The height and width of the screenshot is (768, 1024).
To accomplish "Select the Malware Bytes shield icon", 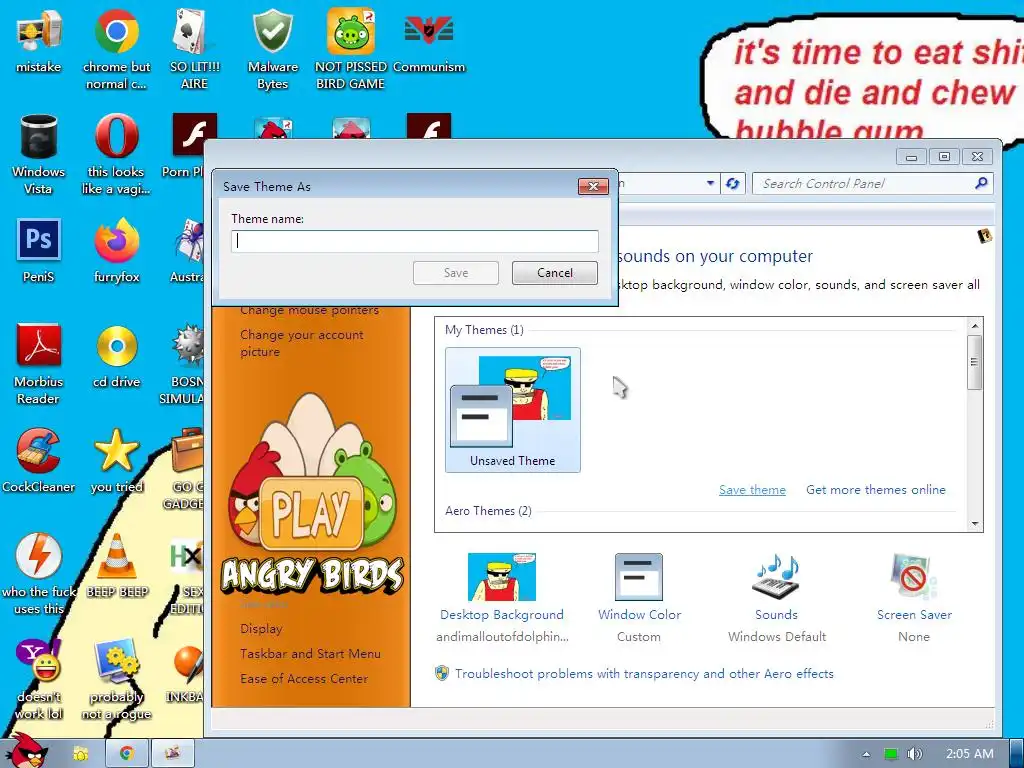I will [272, 49].
